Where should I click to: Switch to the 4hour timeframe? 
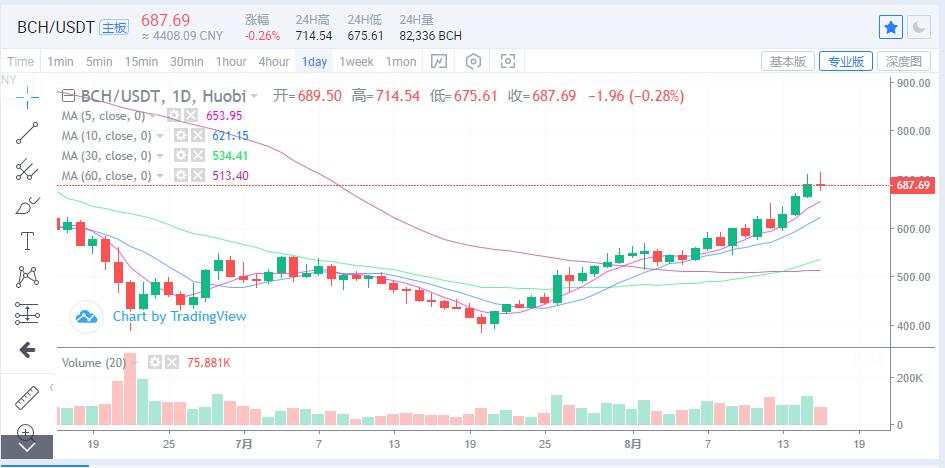click(274, 61)
